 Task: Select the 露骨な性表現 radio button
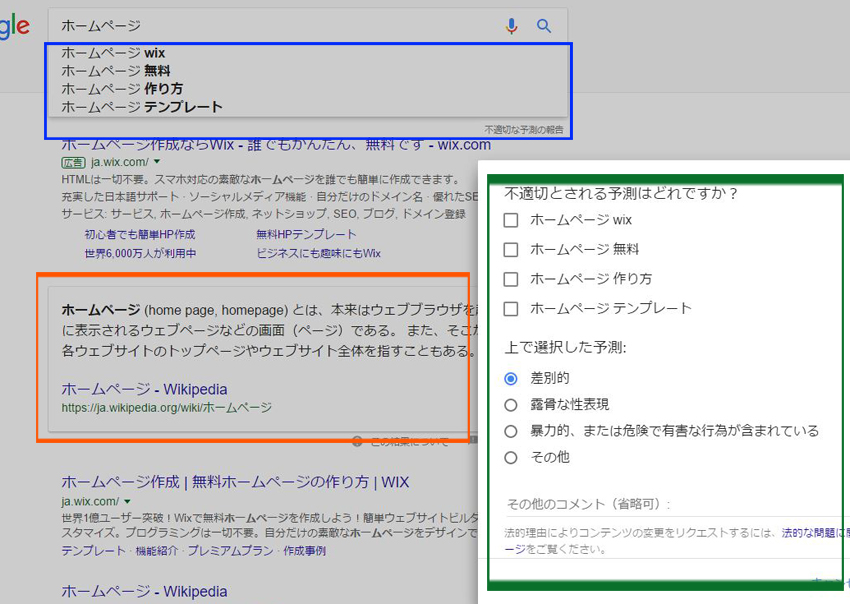511,405
